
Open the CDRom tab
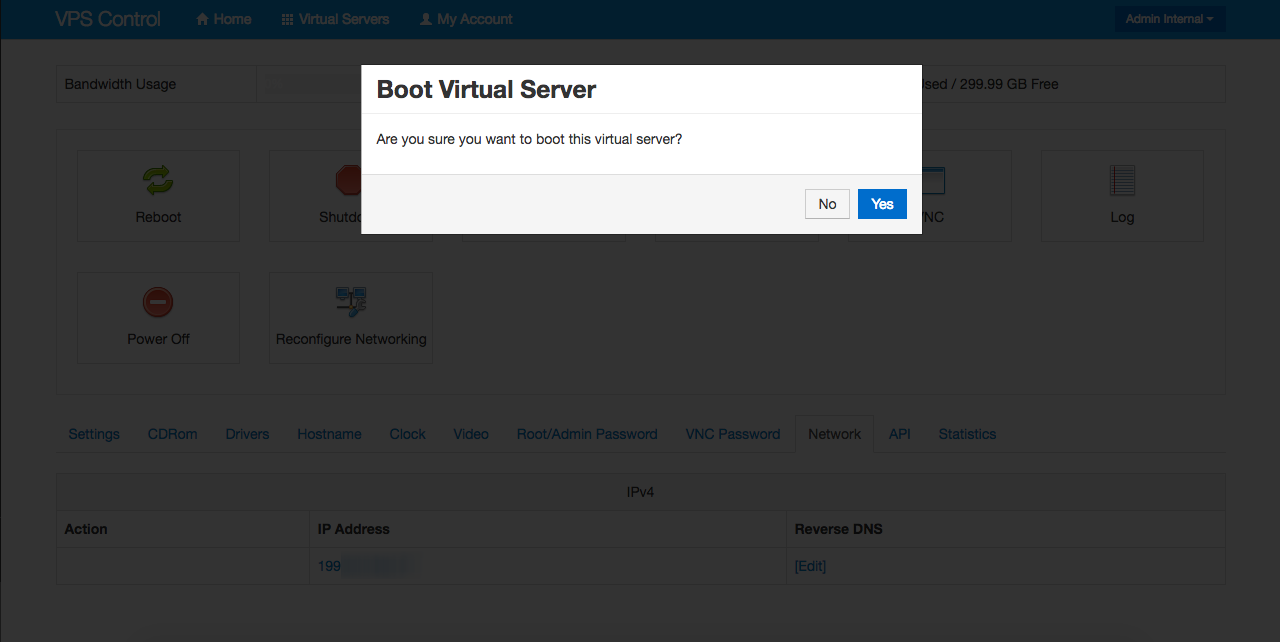(172, 434)
